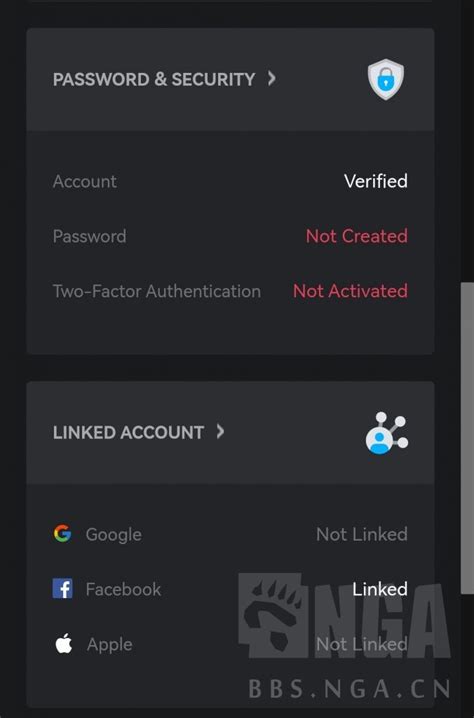
Task: Select the red Not Created password status
Action: pos(357,236)
